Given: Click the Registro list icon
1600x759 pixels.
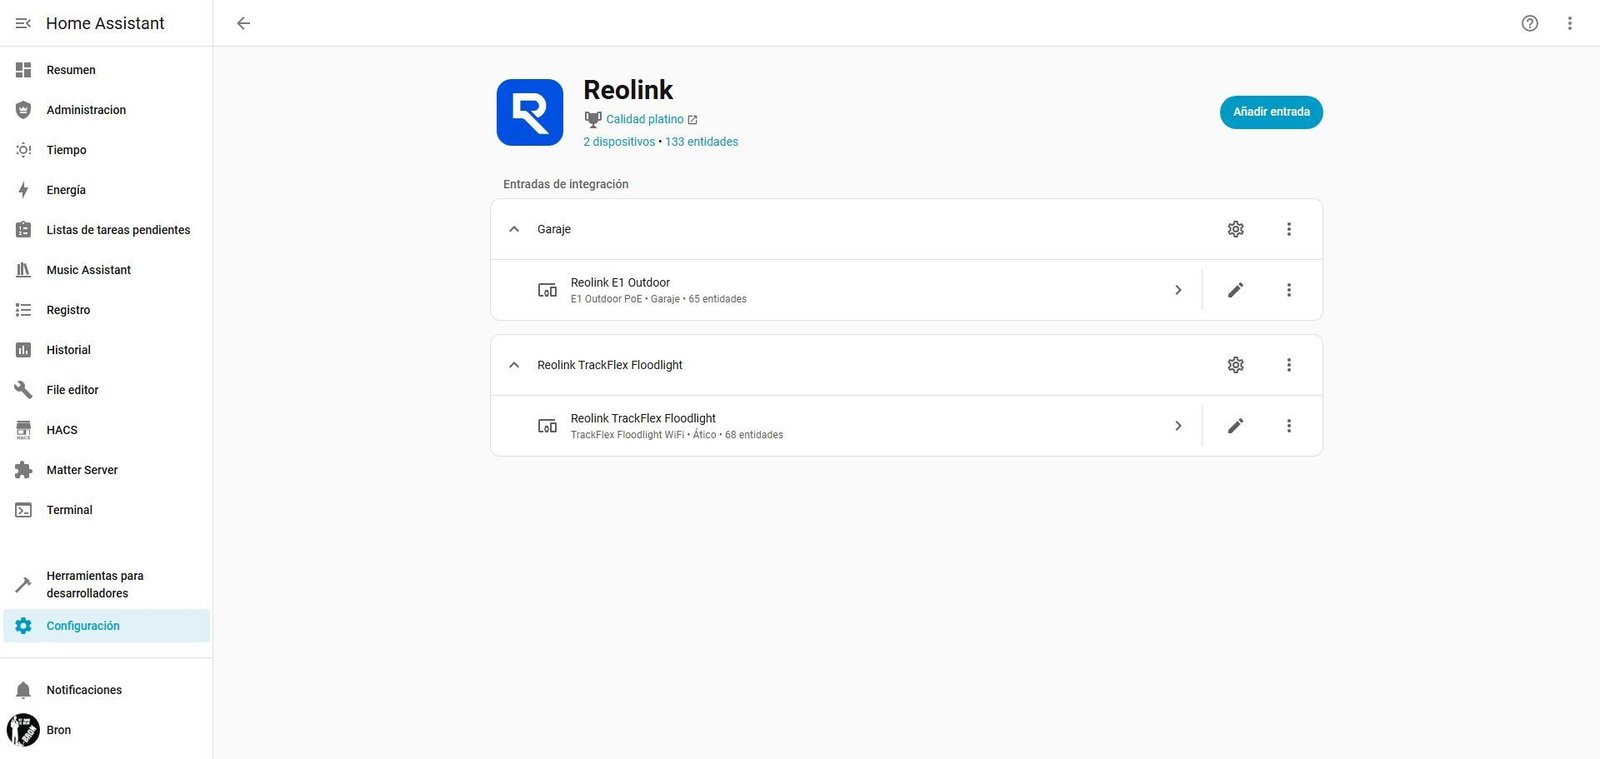Looking at the screenshot, I should tap(23, 310).
